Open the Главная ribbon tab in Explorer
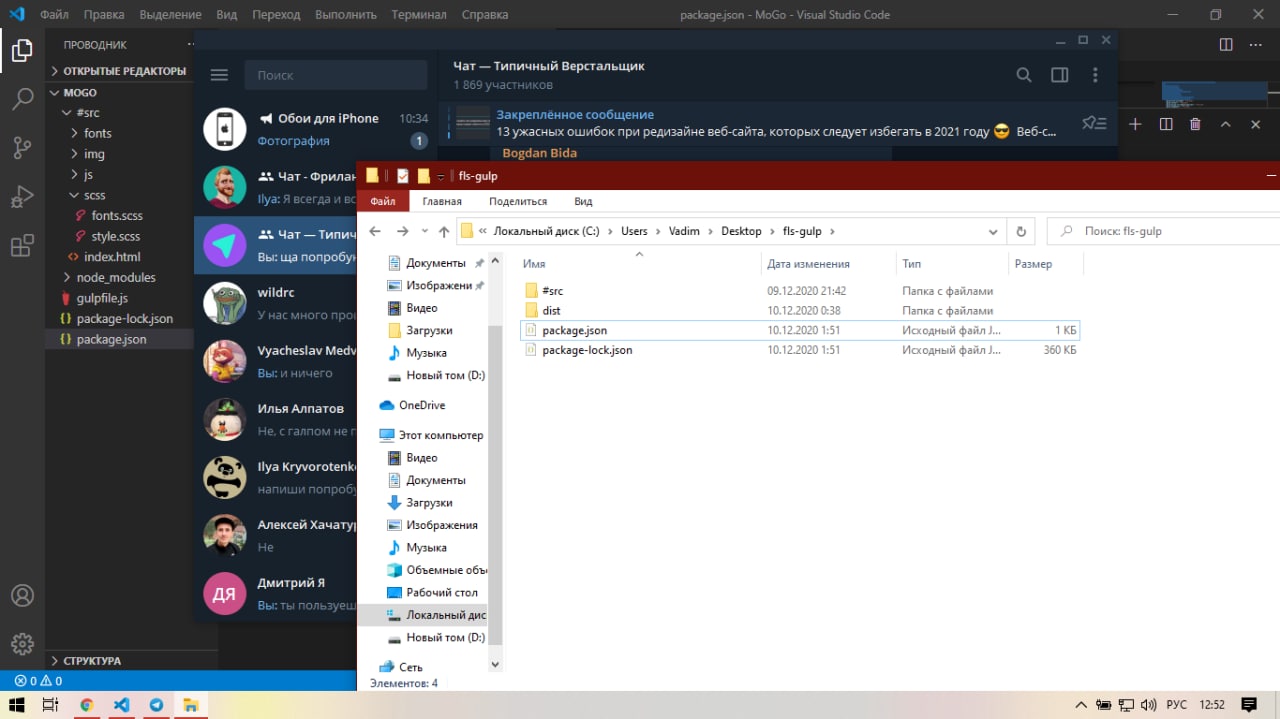Viewport: 1280px width, 719px height. (x=442, y=201)
